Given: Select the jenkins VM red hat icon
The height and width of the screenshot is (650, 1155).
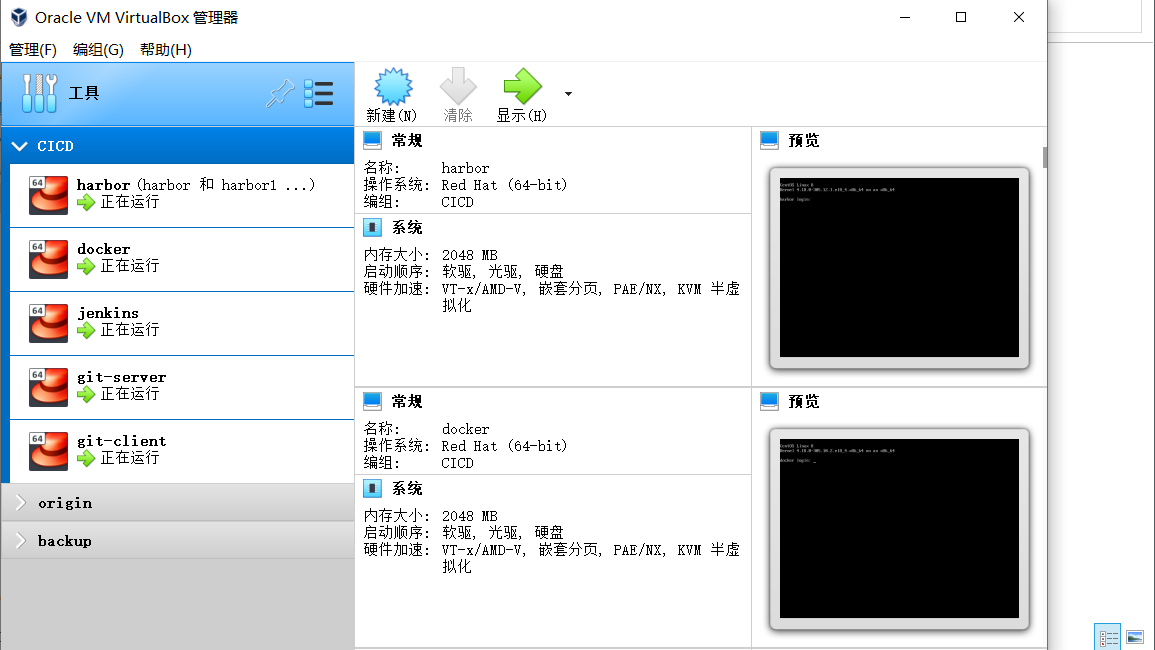Looking at the screenshot, I should click(x=48, y=323).
